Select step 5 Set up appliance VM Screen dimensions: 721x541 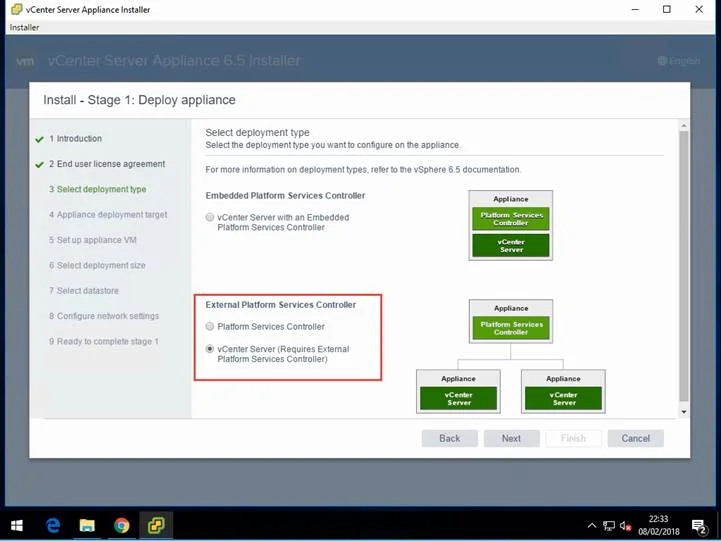pos(92,240)
